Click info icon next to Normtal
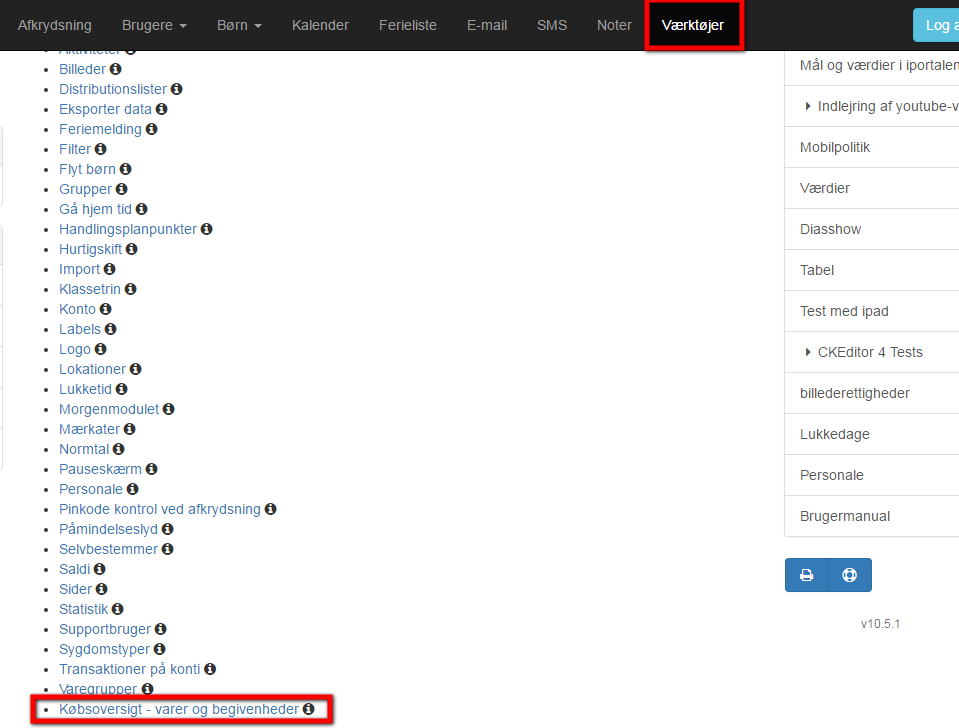Screen dimensions: 959x728 point(119,449)
